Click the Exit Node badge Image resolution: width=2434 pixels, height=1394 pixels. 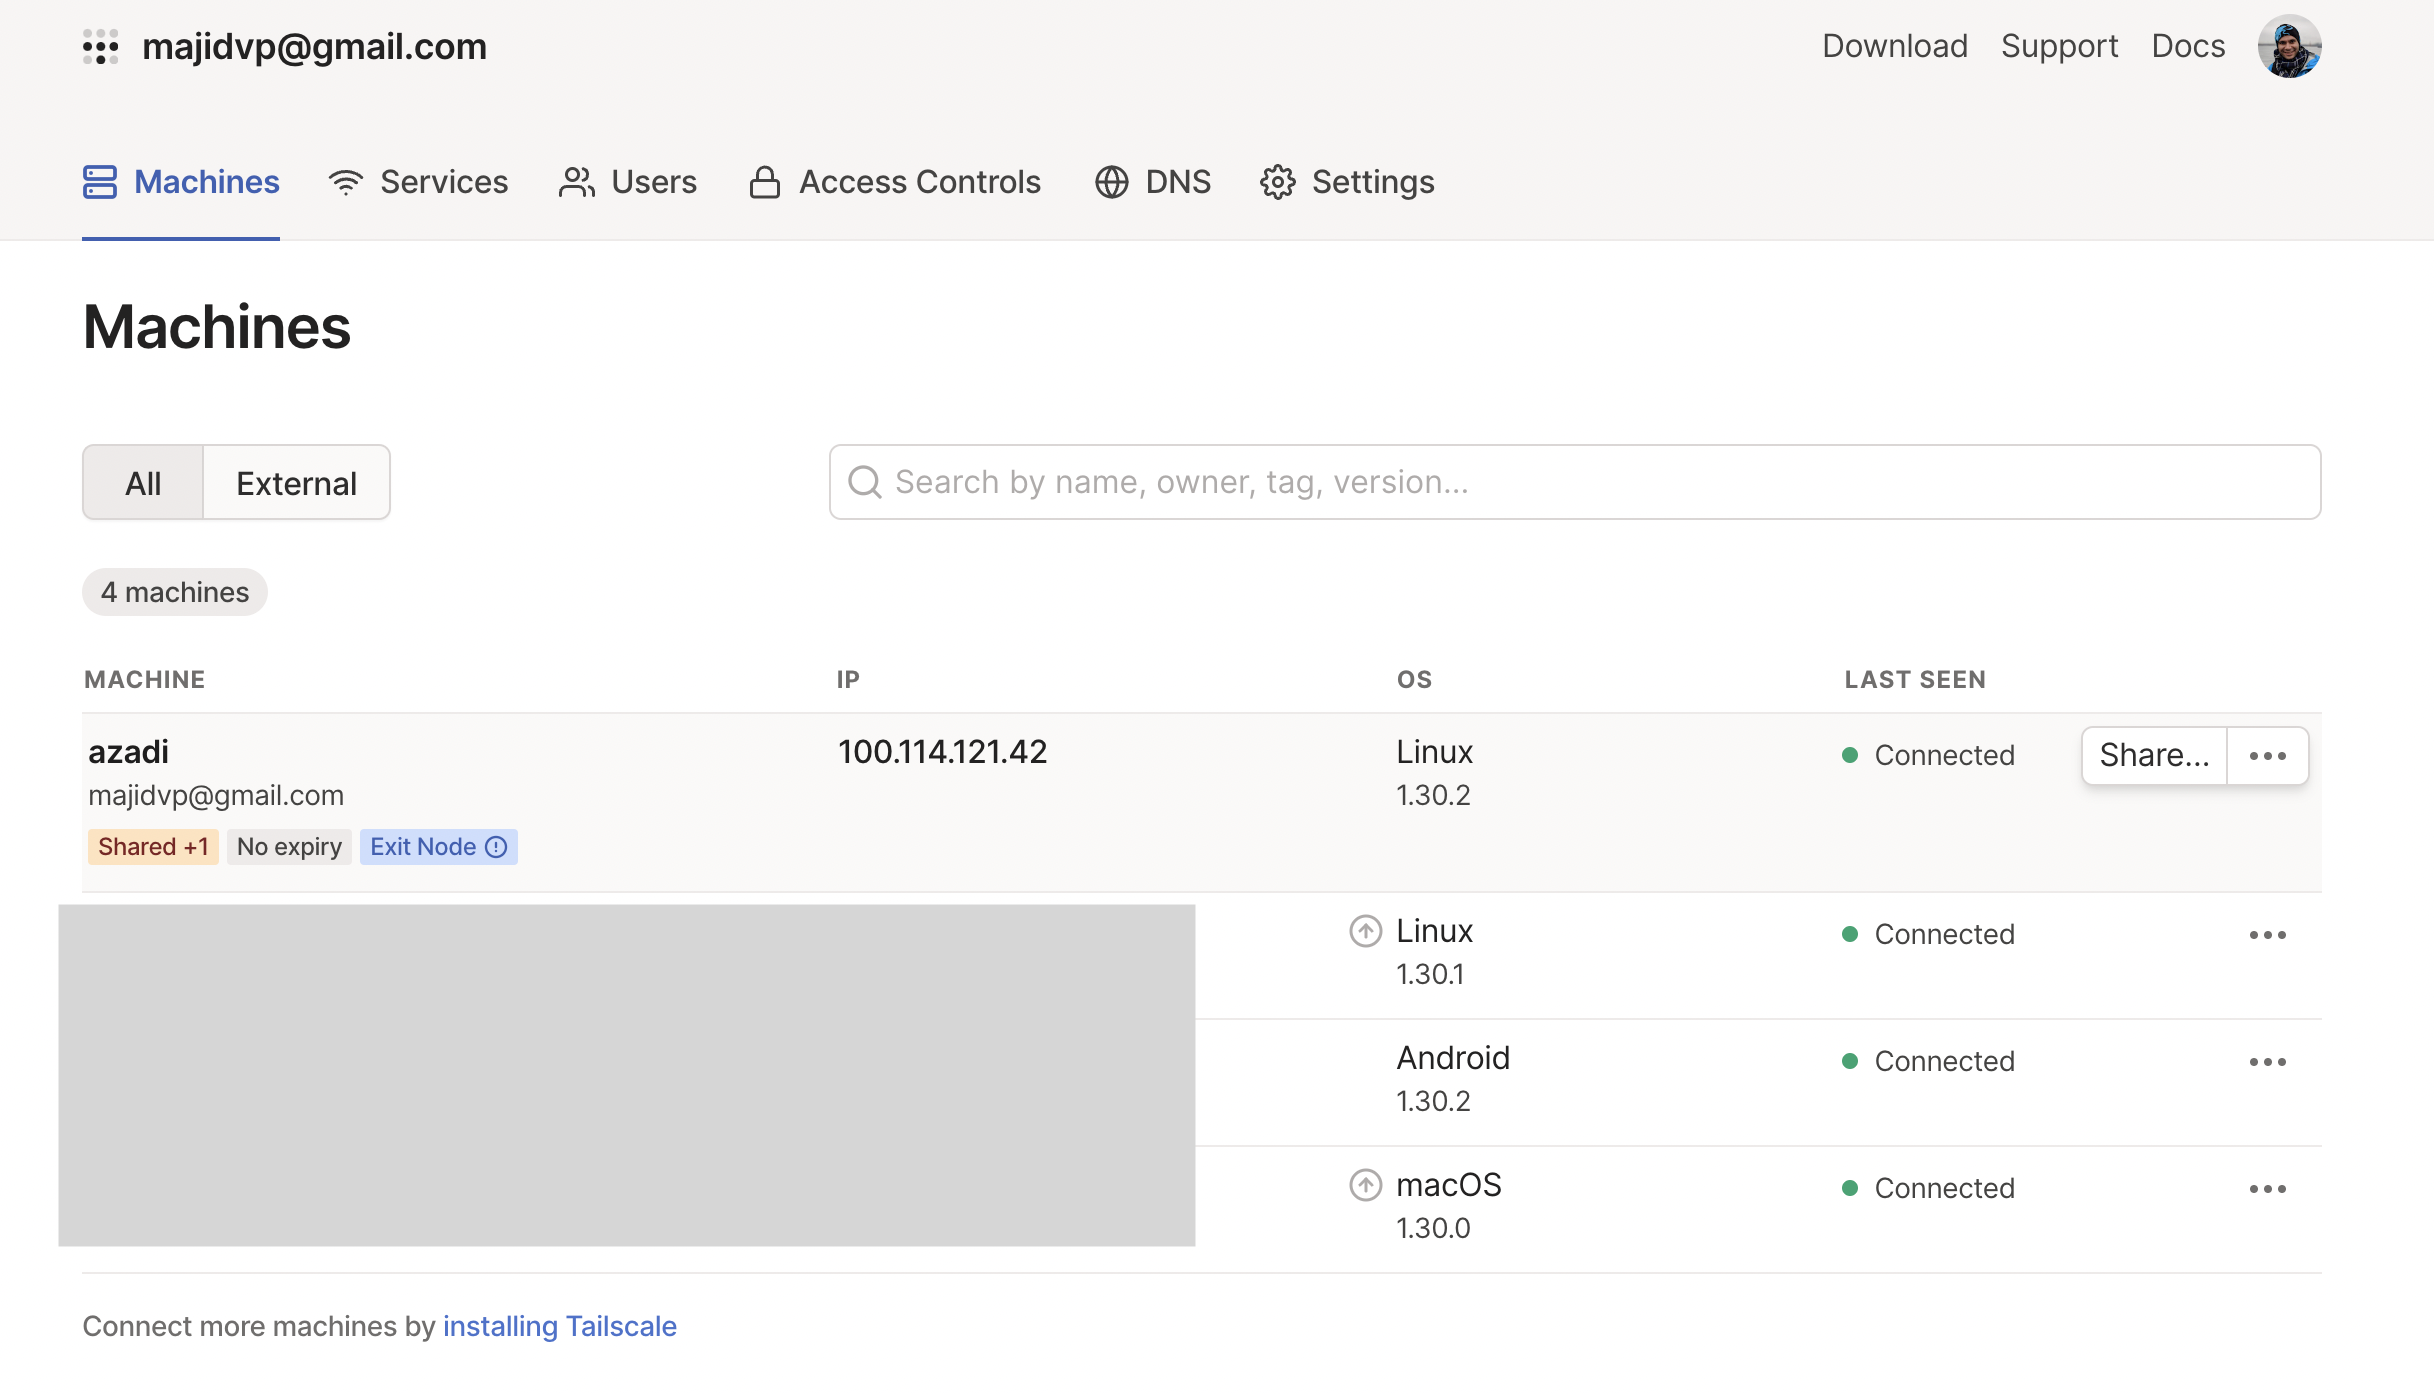(438, 847)
